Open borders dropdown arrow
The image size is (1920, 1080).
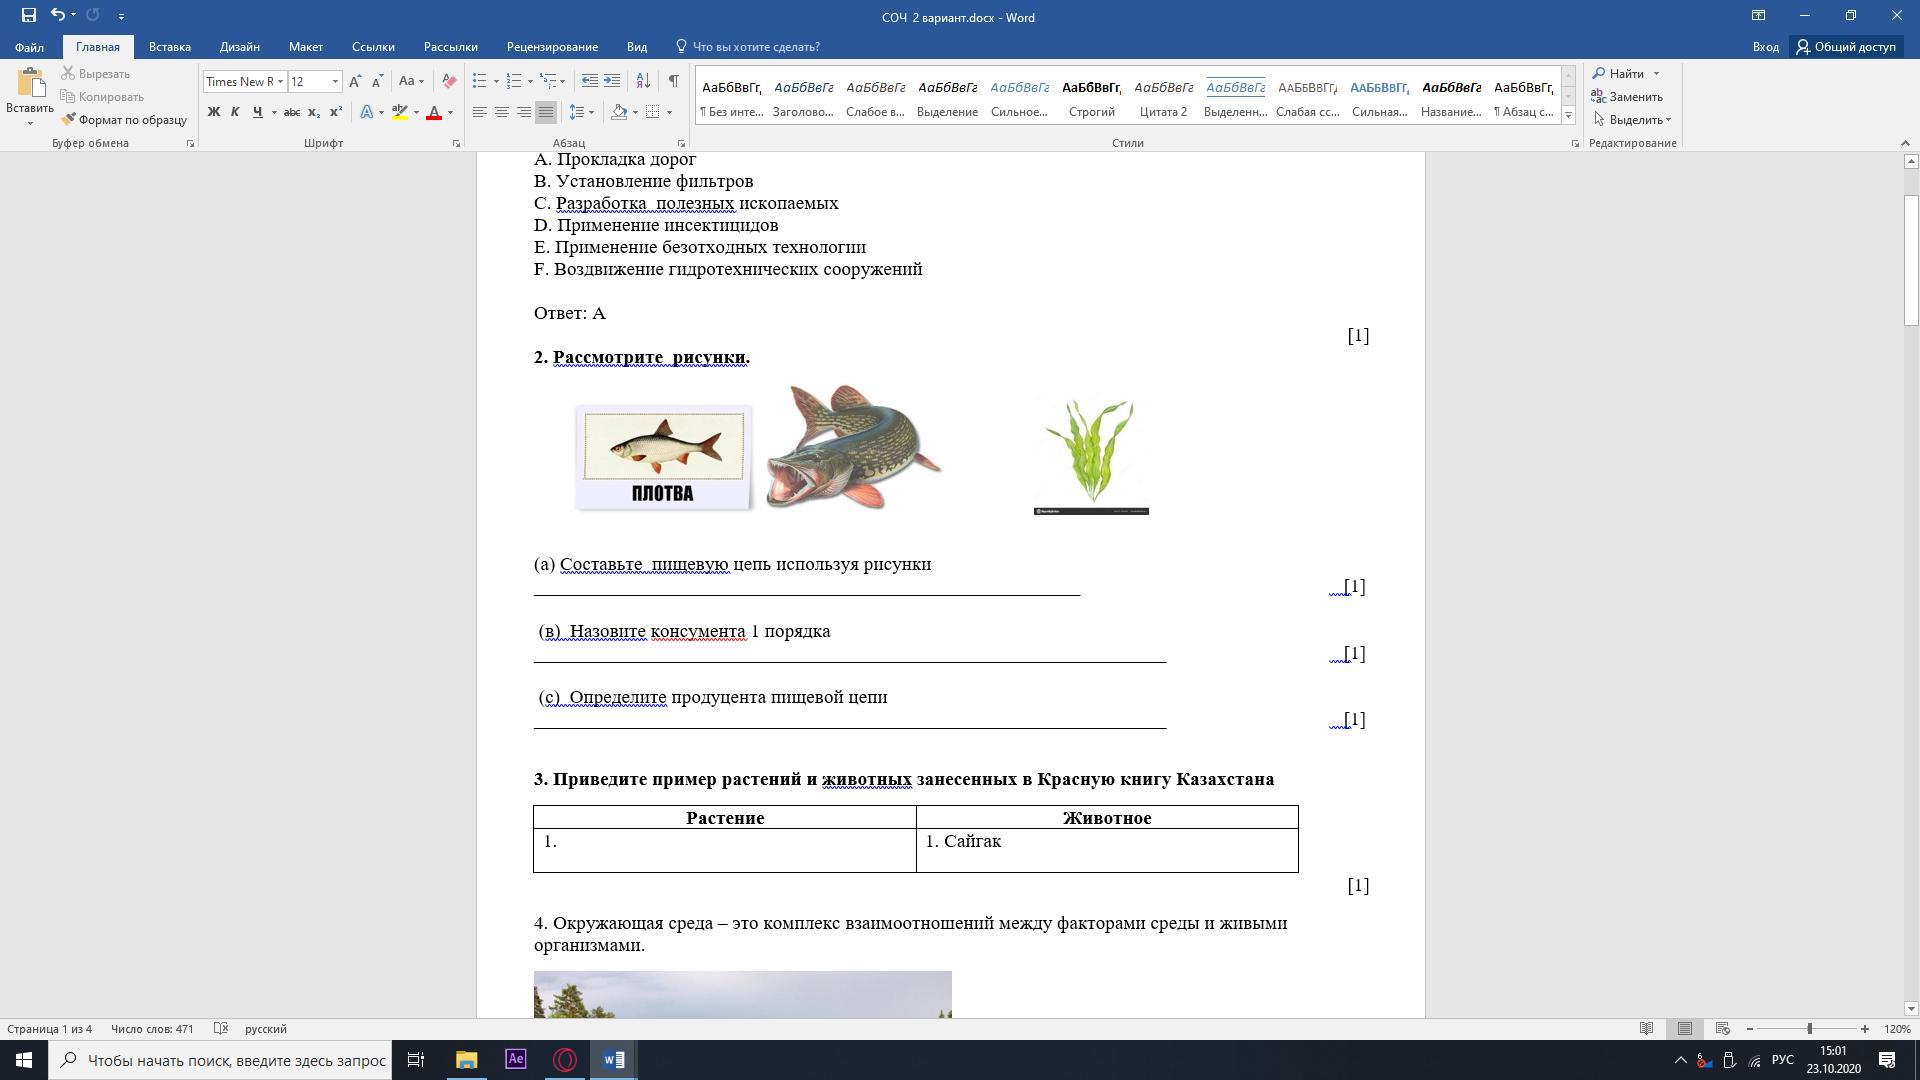click(x=669, y=112)
